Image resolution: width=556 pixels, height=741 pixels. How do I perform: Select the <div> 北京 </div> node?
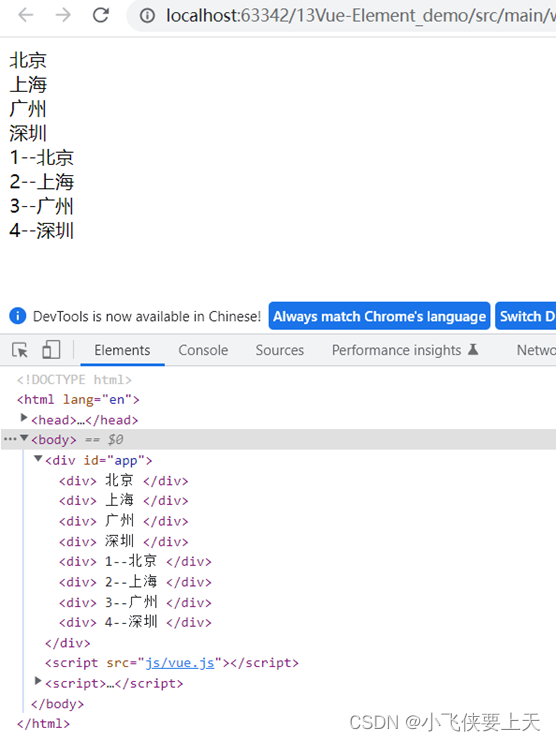pyautogui.click(x=124, y=481)
